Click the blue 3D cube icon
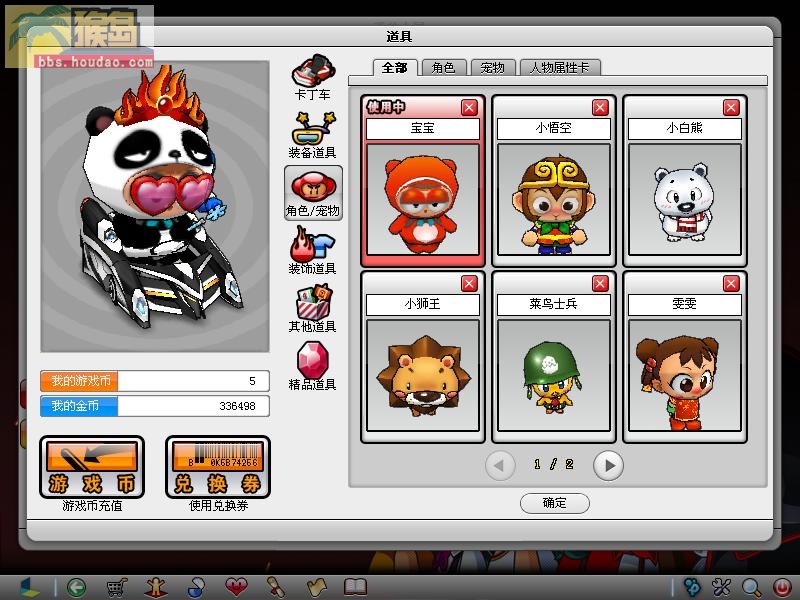This screenshot has height=600, width=800. point(30,587)
